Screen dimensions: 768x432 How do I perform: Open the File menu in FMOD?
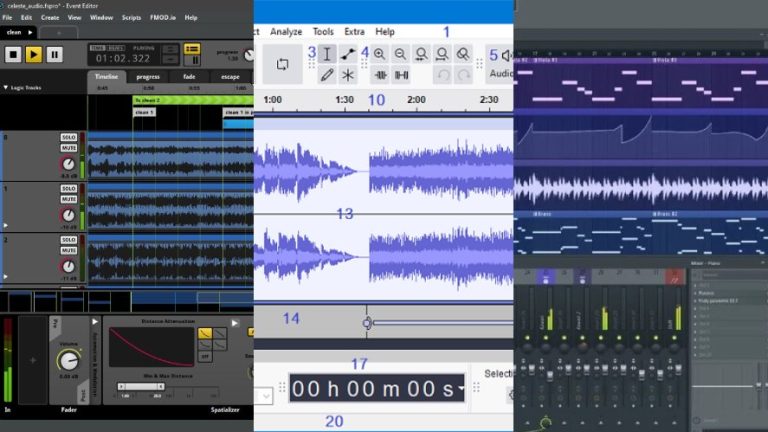pyautogui.click(x=7, y=18)
